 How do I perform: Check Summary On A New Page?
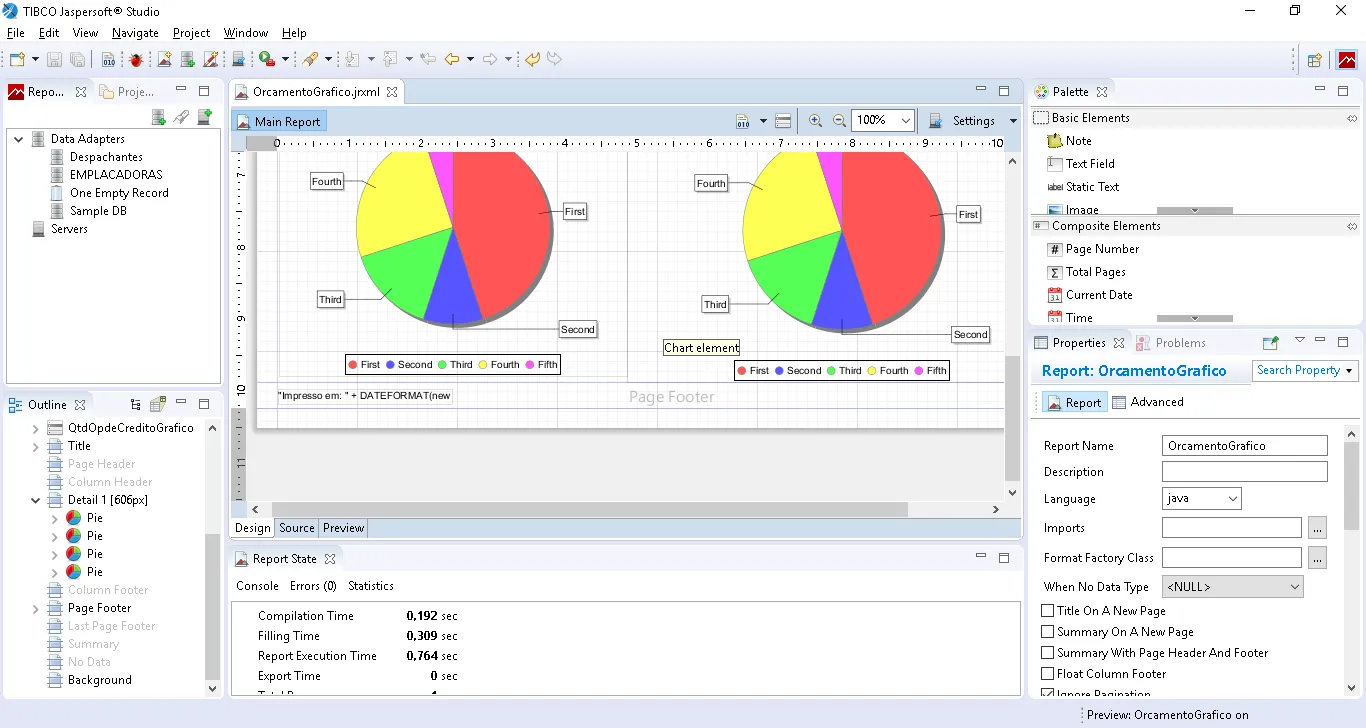tap(1048, 632)
